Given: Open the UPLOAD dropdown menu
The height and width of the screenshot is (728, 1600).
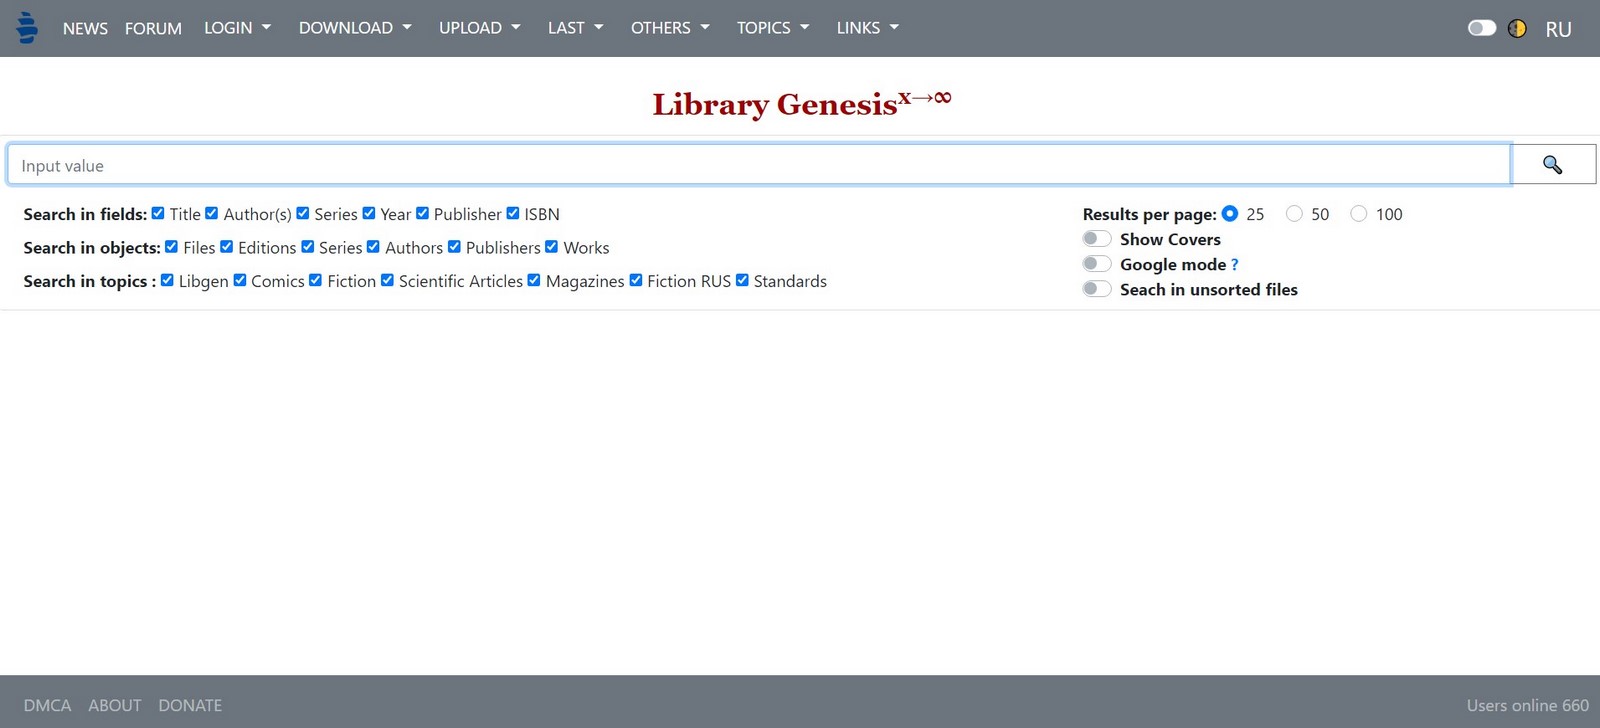Looking at the screenshot, I should pyautogui.click(x=480, y=28).
